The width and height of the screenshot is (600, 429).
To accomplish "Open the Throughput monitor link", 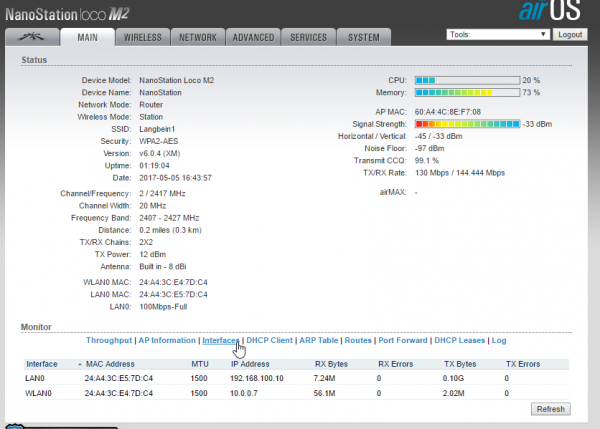I will 109,341.
